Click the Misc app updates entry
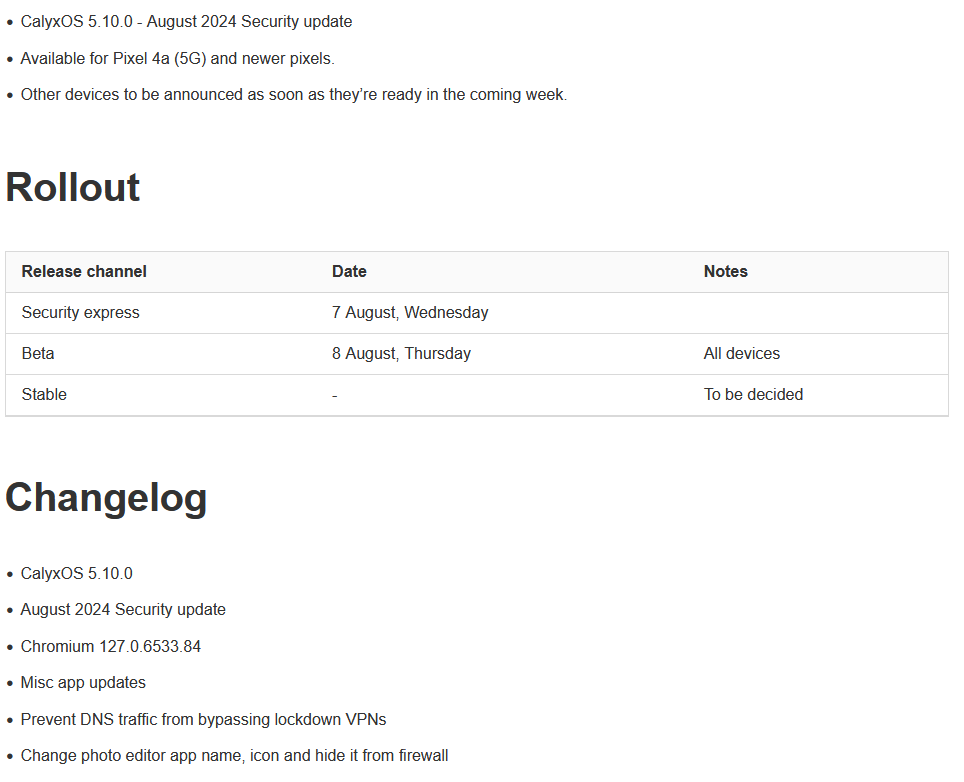964x782 pixels. (x=83, y=682)
